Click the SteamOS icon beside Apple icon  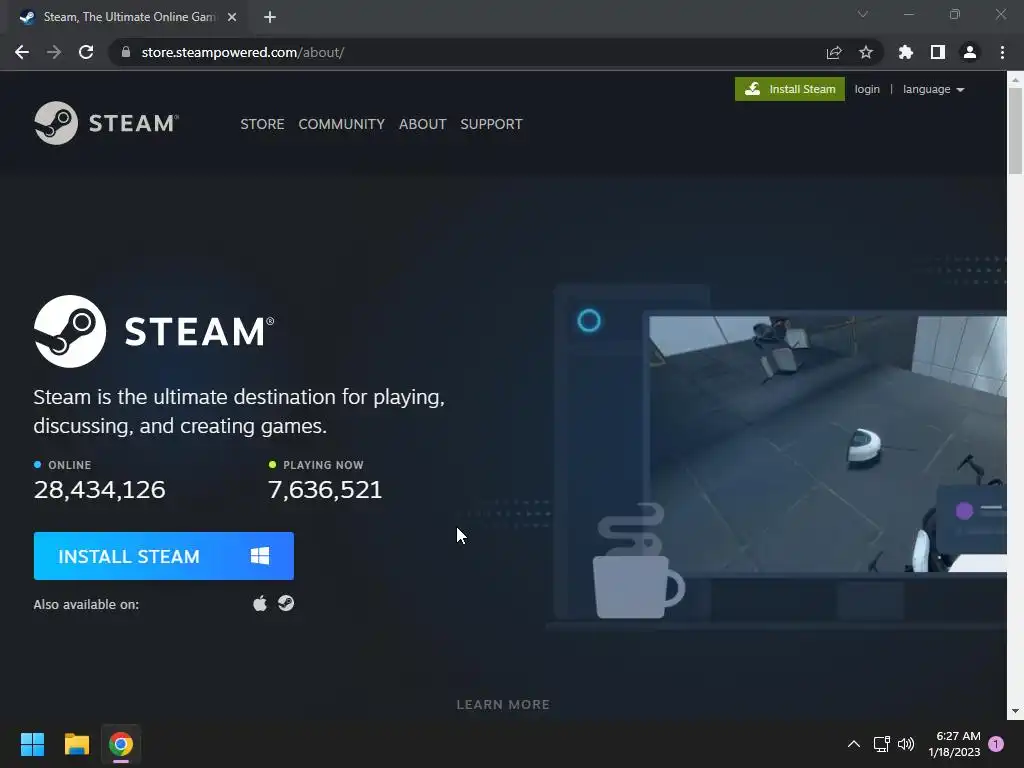click(286, 603)
